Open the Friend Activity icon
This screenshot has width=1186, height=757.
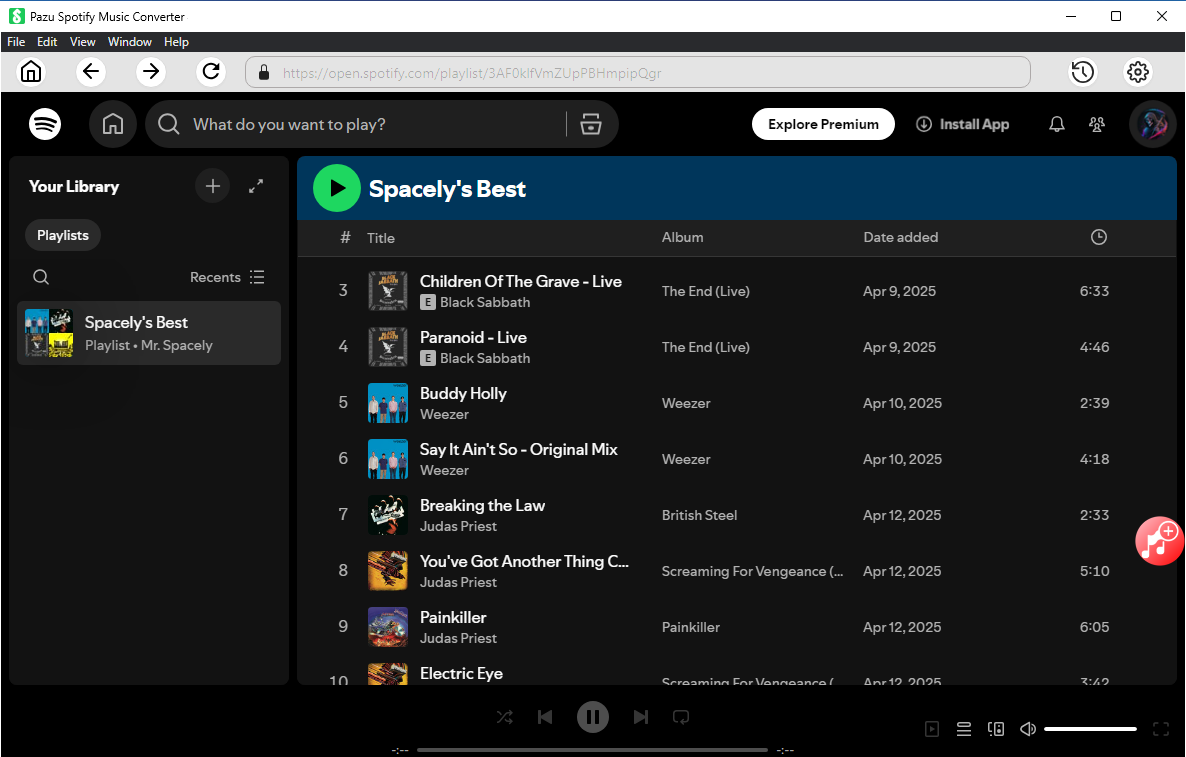(x=1097, y=124)
